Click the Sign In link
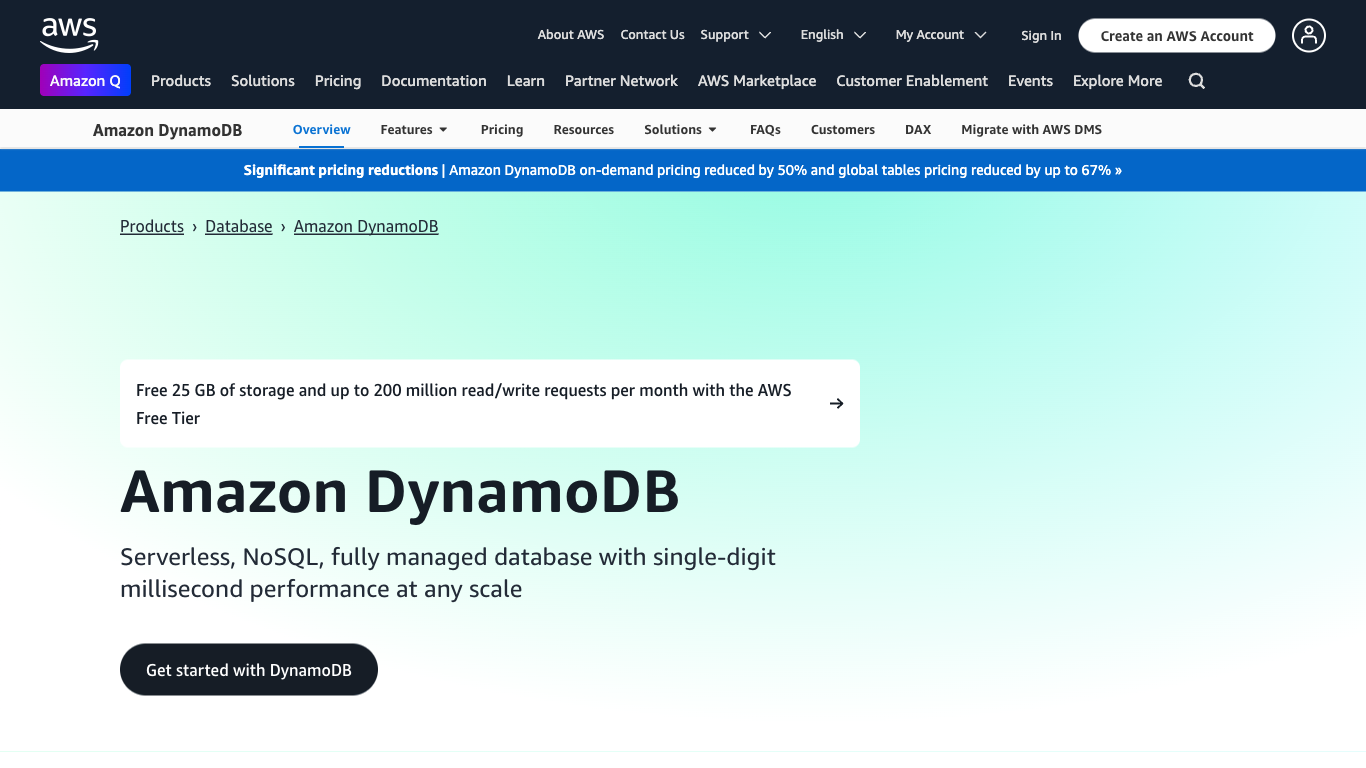Screen dimensions: 1366x768 point(1041,36)
